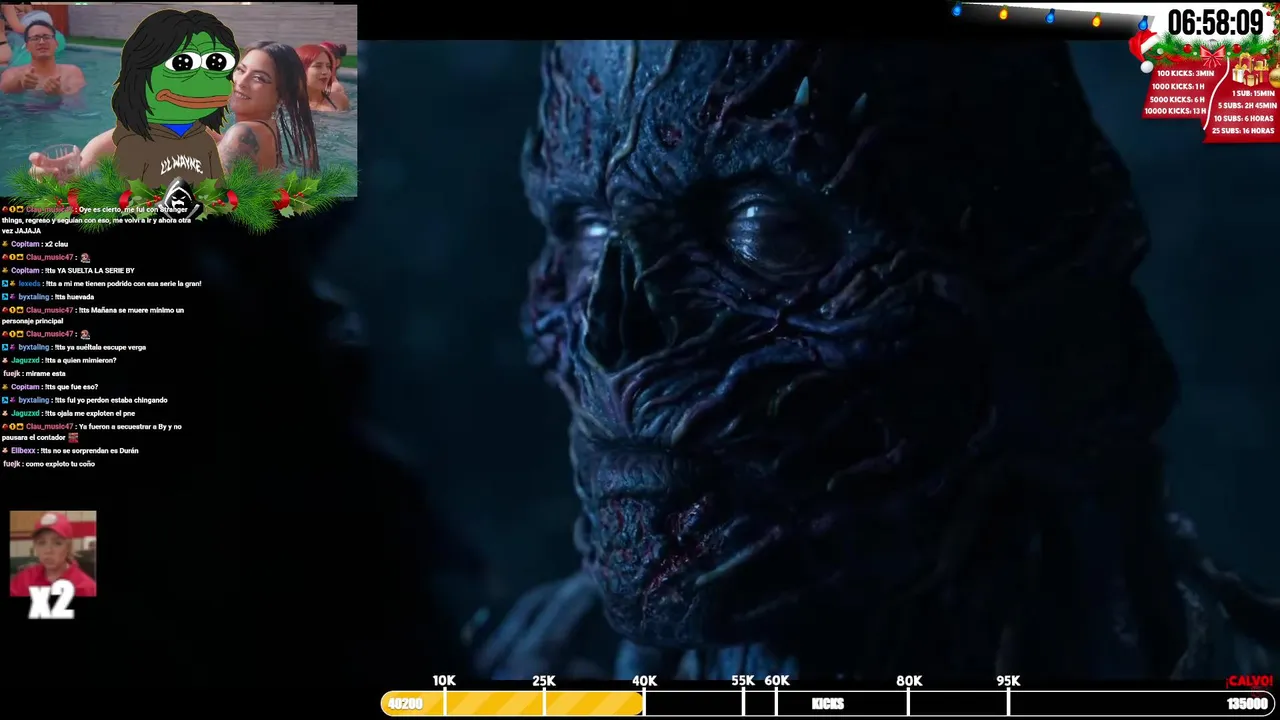Click username lexeda in chat
The width and height of the screenshot is (1280, 720).
click(29, 284)
